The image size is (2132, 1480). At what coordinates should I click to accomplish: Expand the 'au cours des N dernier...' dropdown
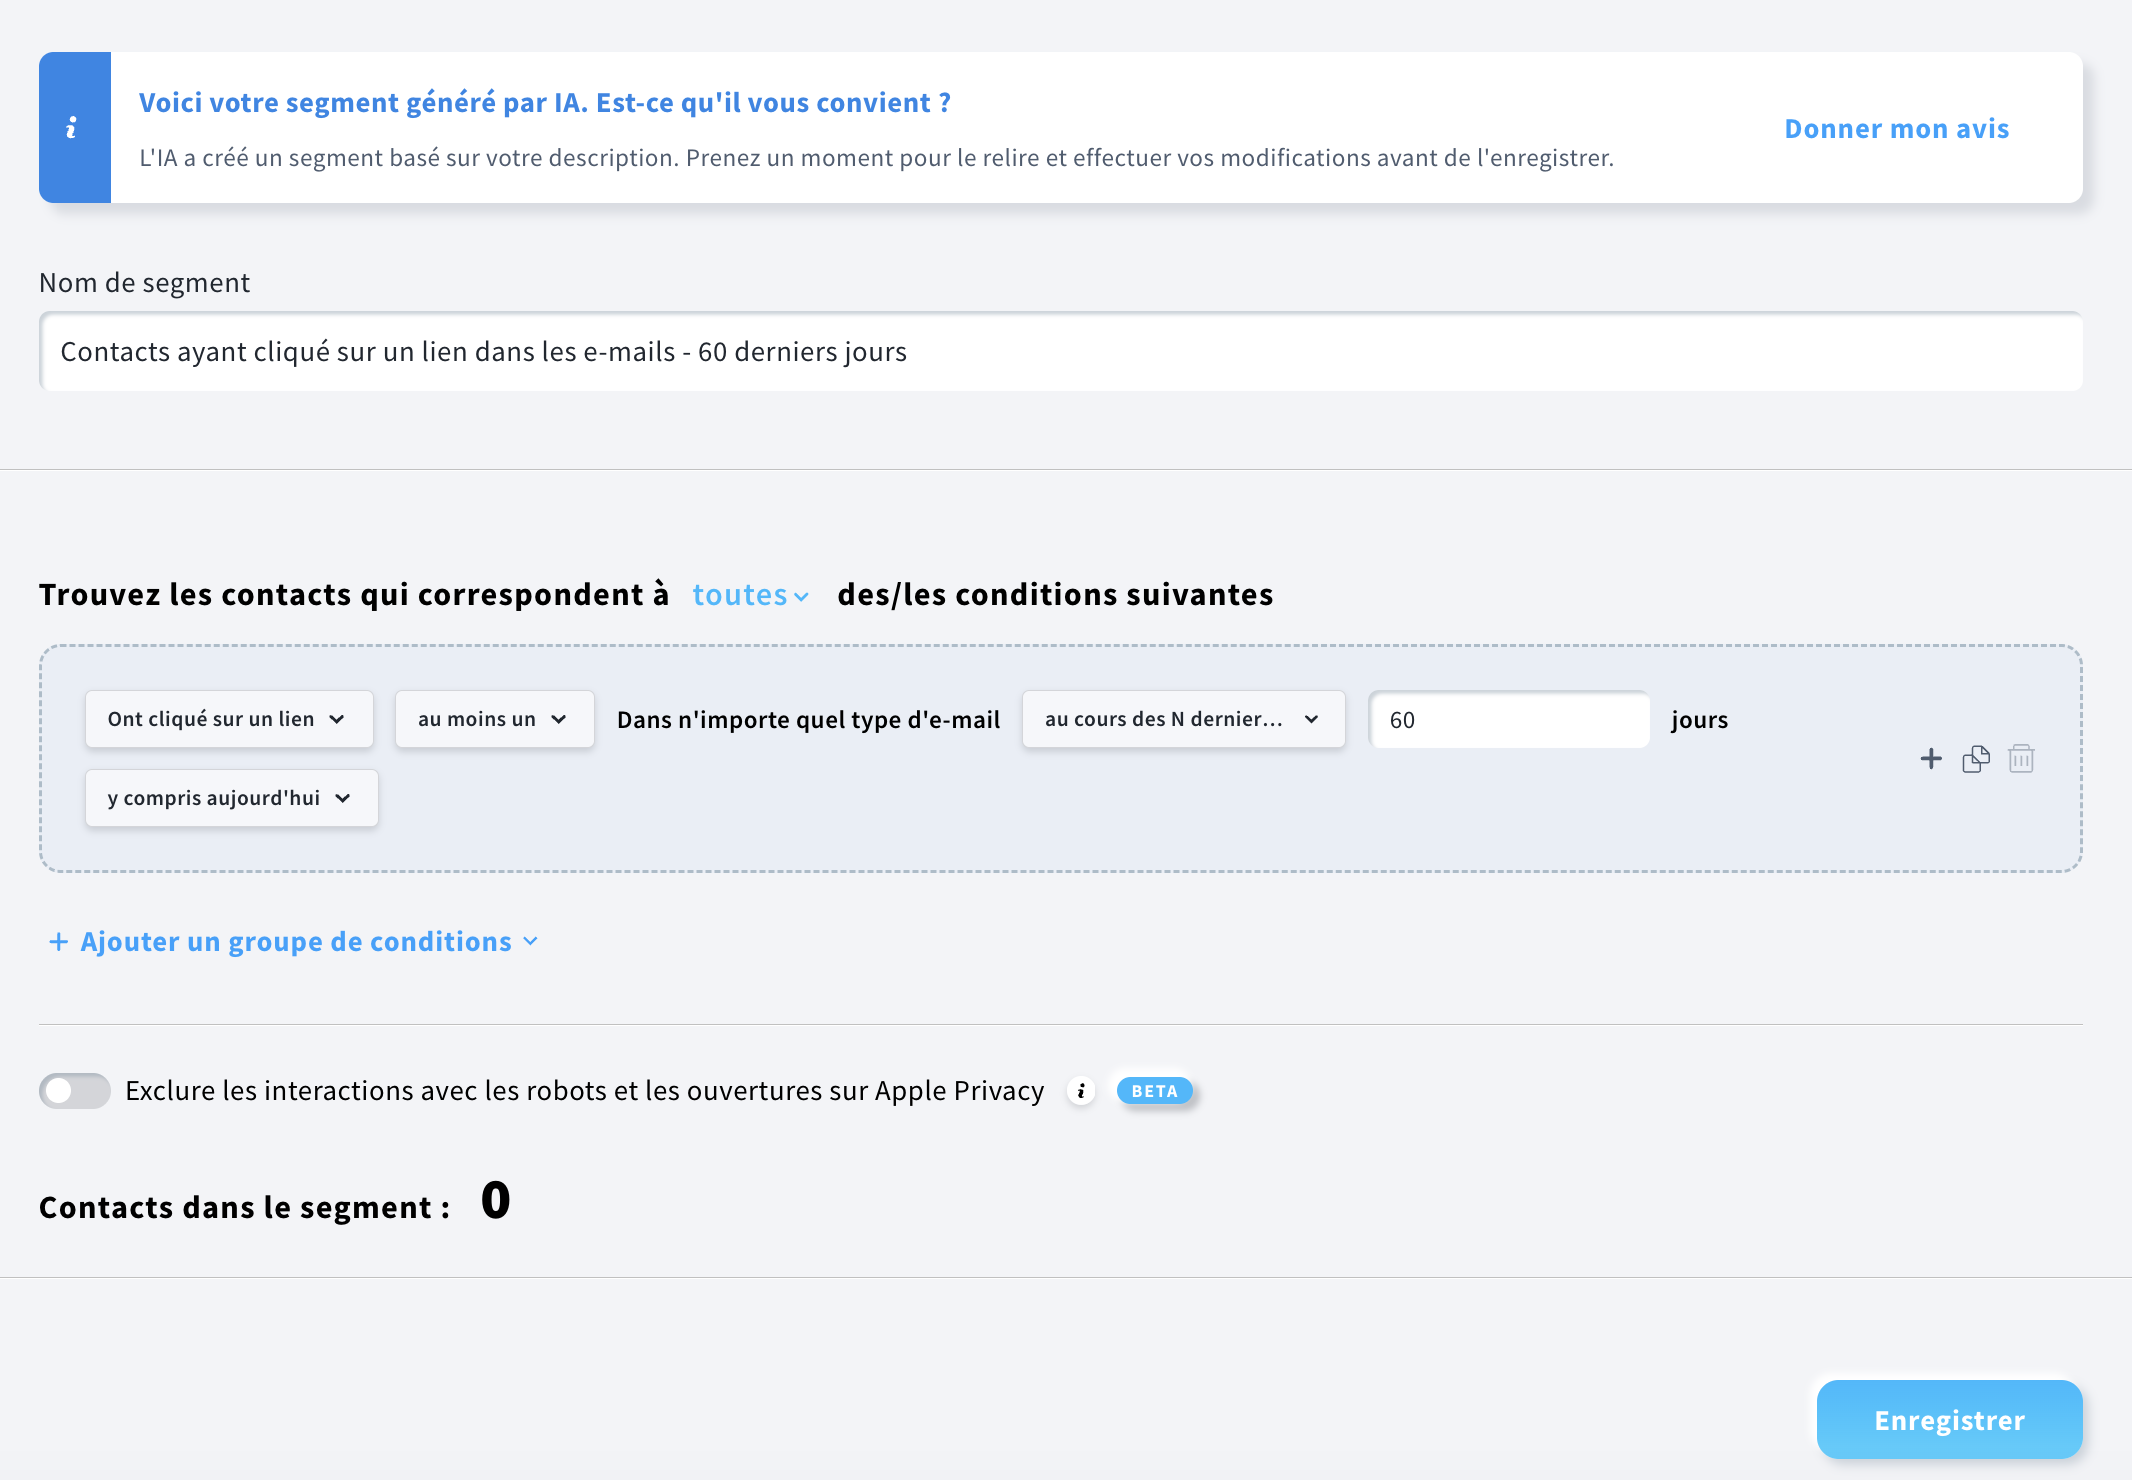(1184, 719)
